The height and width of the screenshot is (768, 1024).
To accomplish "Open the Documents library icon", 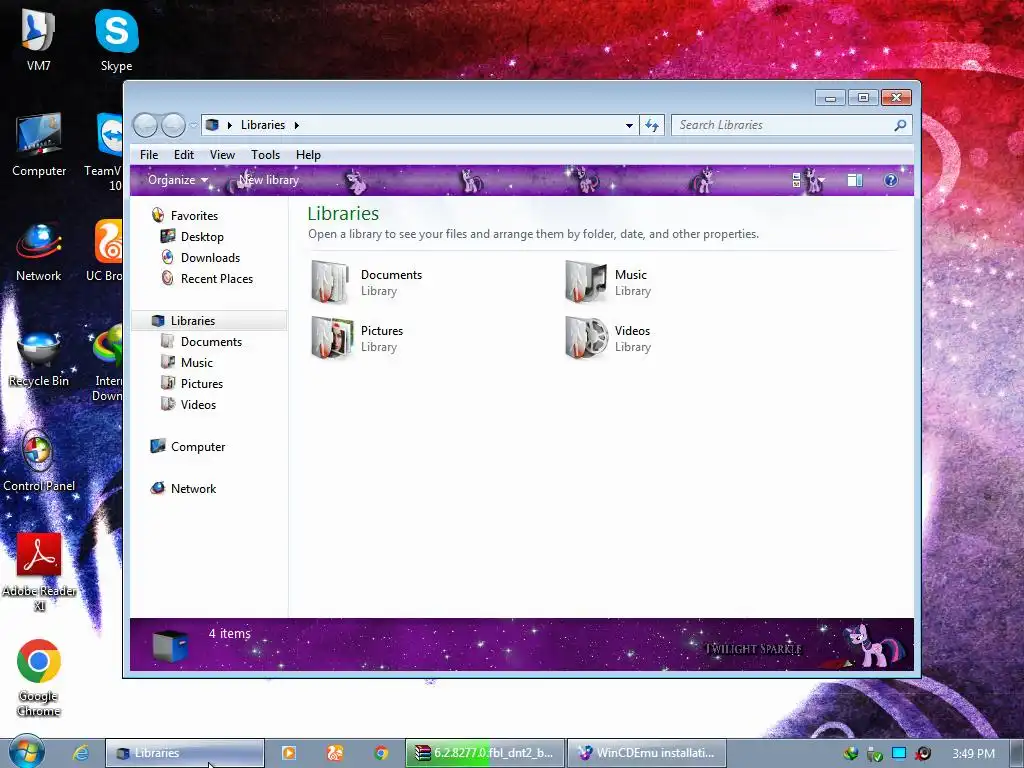I will point(330,282).
